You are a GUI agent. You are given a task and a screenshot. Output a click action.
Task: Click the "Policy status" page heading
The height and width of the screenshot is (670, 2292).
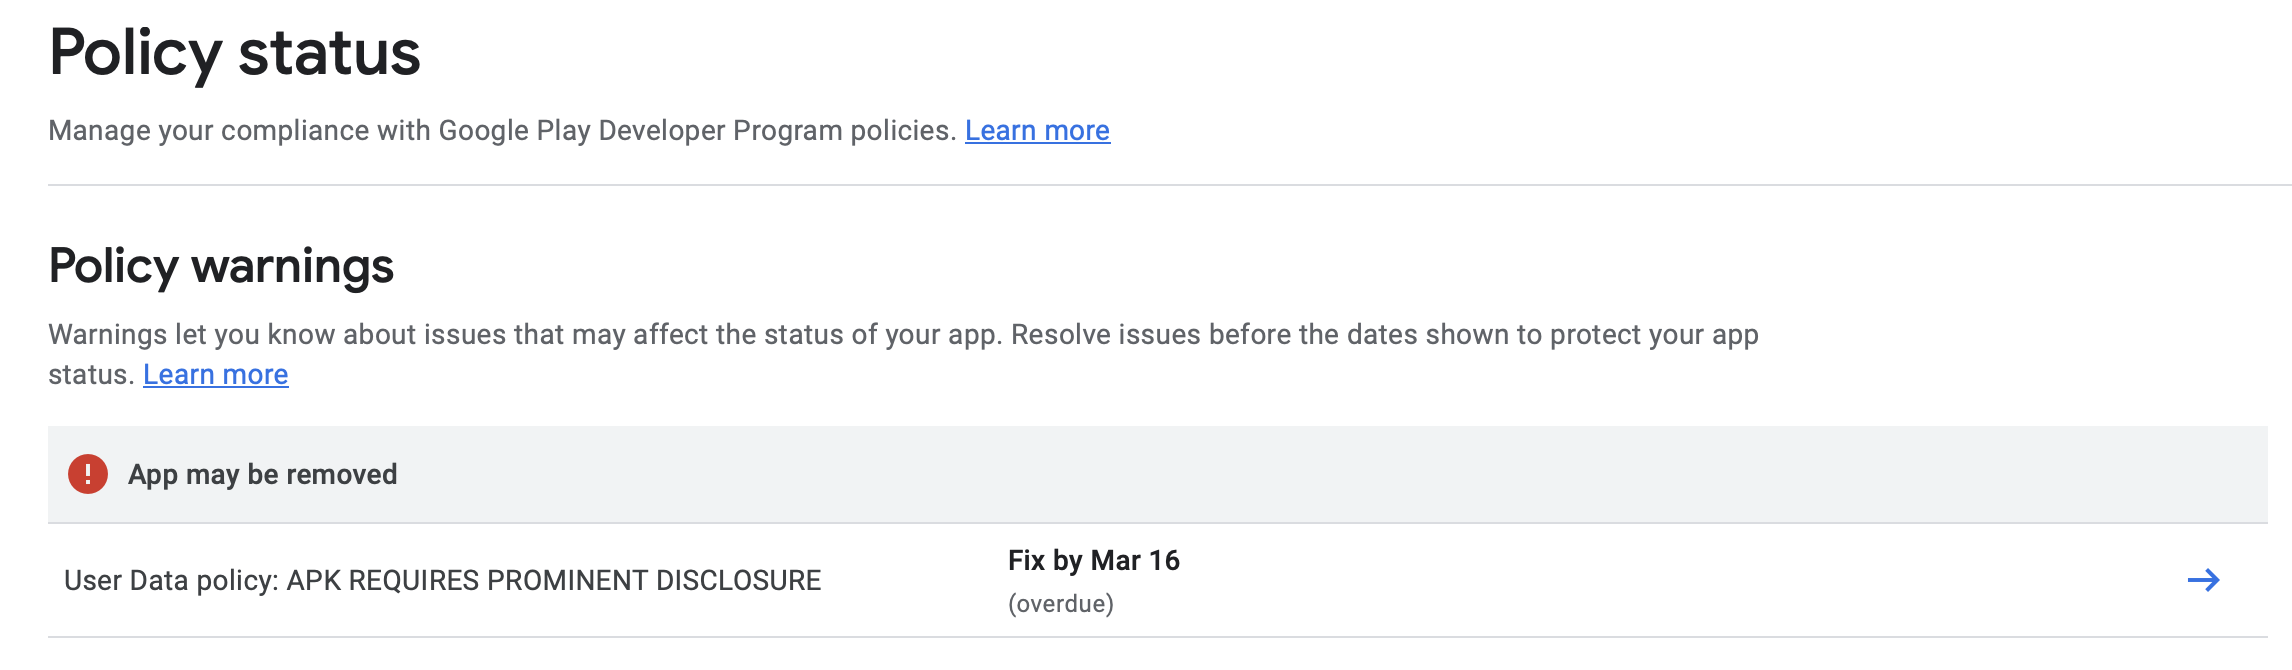click(x=235, y=53)
